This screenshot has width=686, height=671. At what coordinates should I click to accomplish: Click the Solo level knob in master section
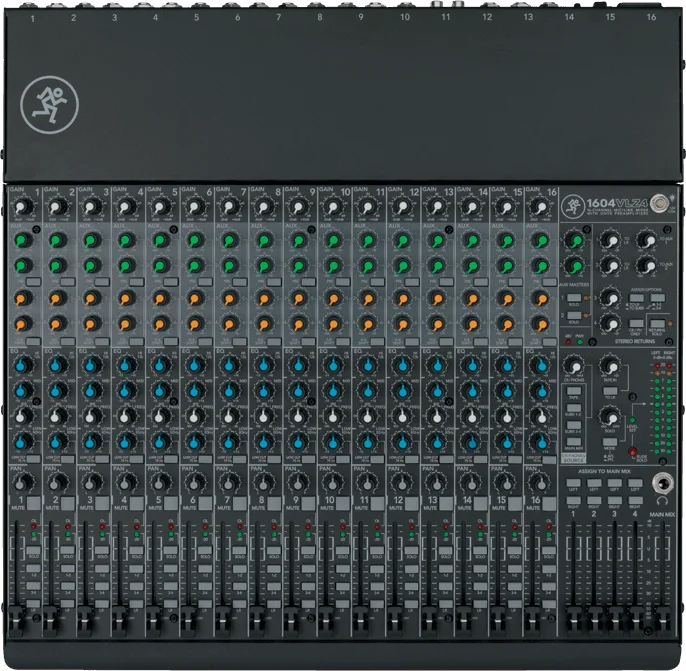(610, 416)
